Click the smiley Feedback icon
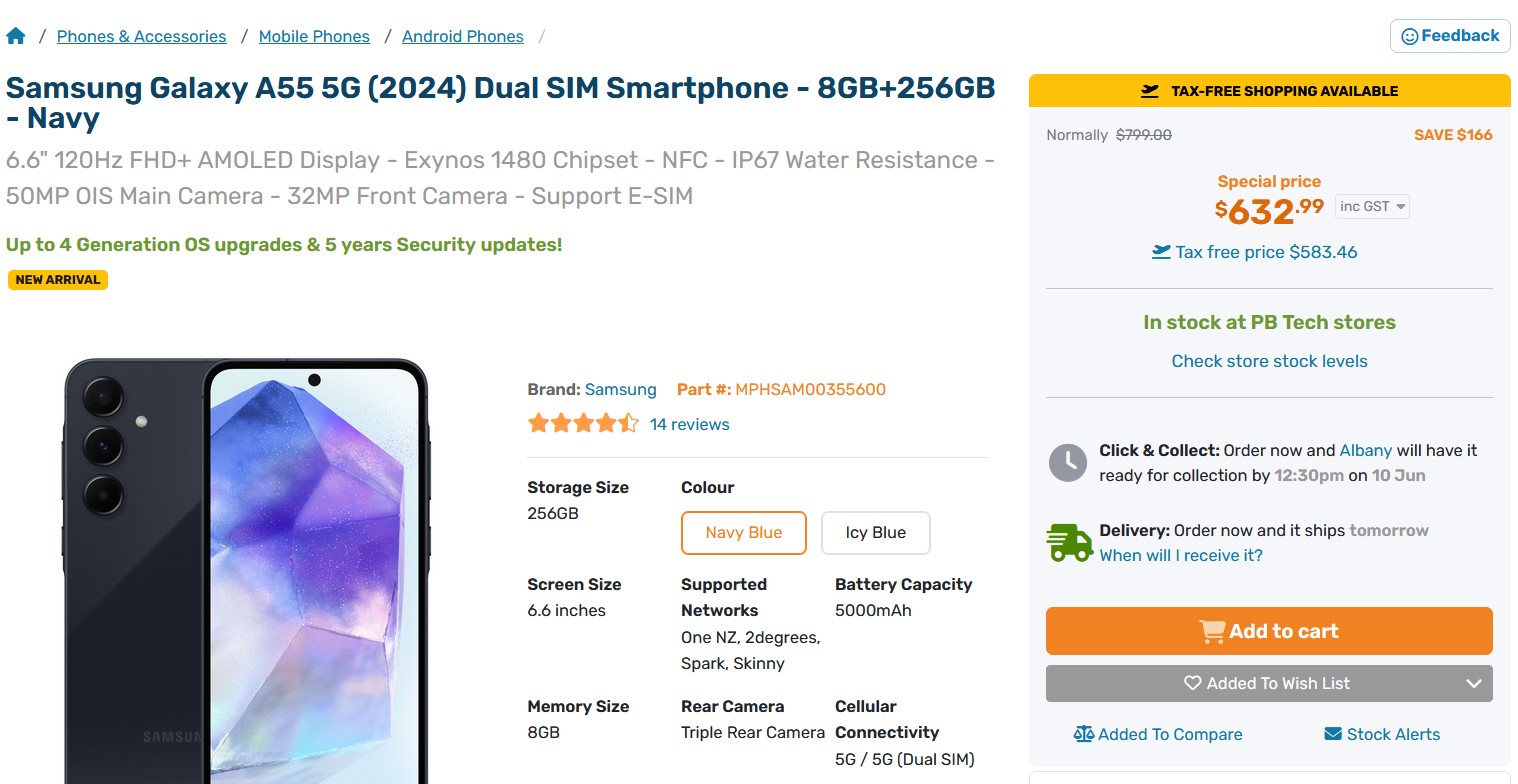Viewport: 1518px width, 784px height. coord(1409,36)
